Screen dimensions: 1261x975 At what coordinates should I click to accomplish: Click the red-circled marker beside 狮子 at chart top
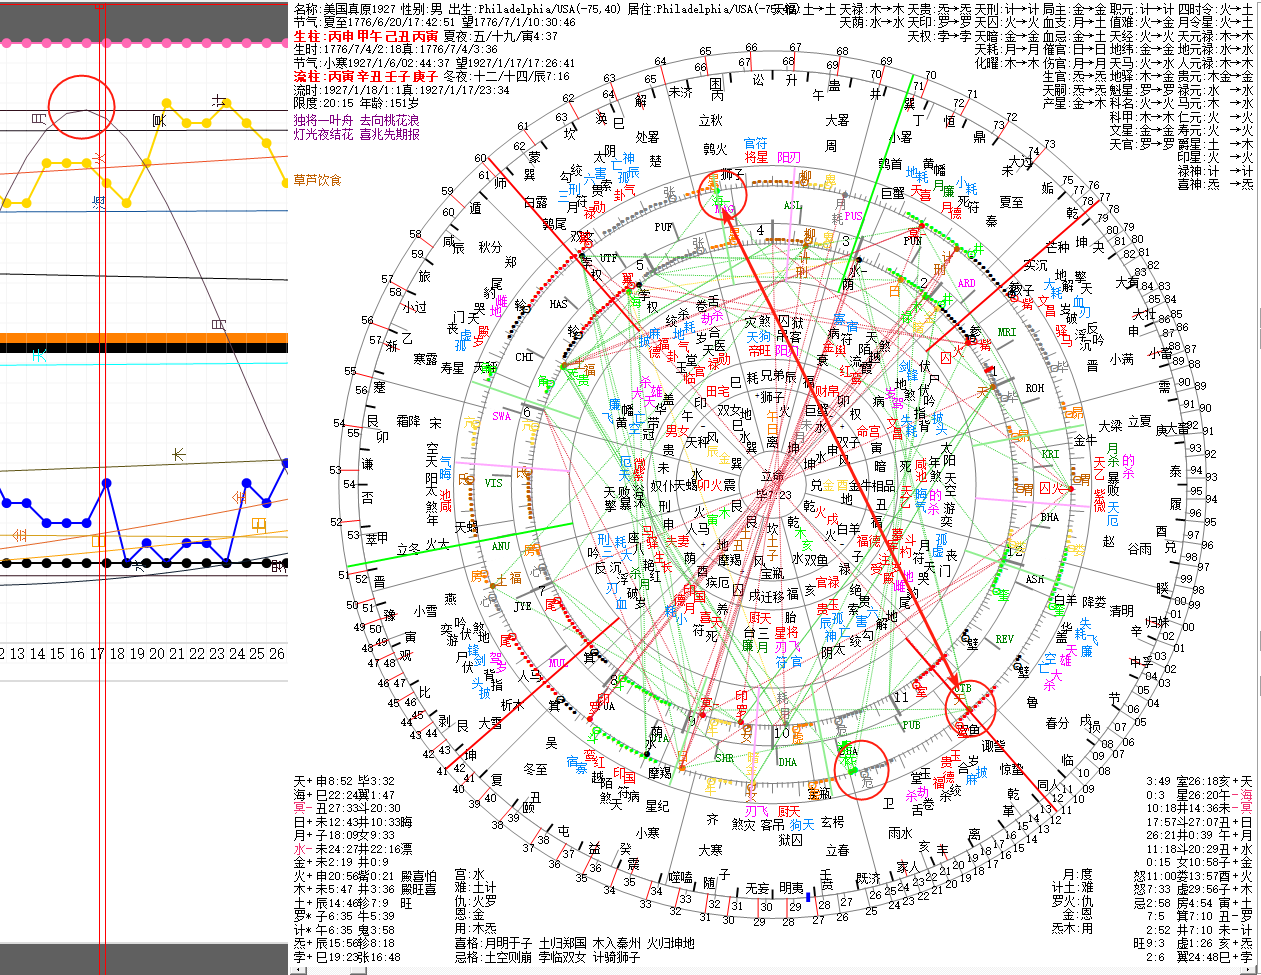(x=722, y=197)
